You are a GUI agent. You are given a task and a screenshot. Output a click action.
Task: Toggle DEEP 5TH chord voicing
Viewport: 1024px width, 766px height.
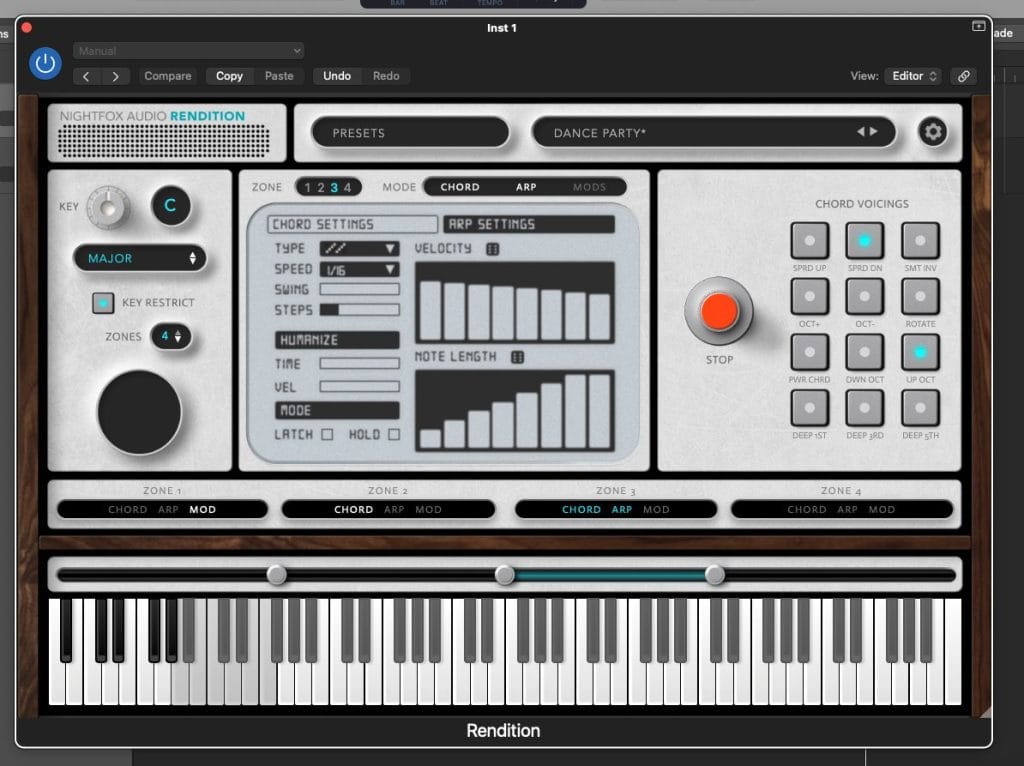[920, 407]
